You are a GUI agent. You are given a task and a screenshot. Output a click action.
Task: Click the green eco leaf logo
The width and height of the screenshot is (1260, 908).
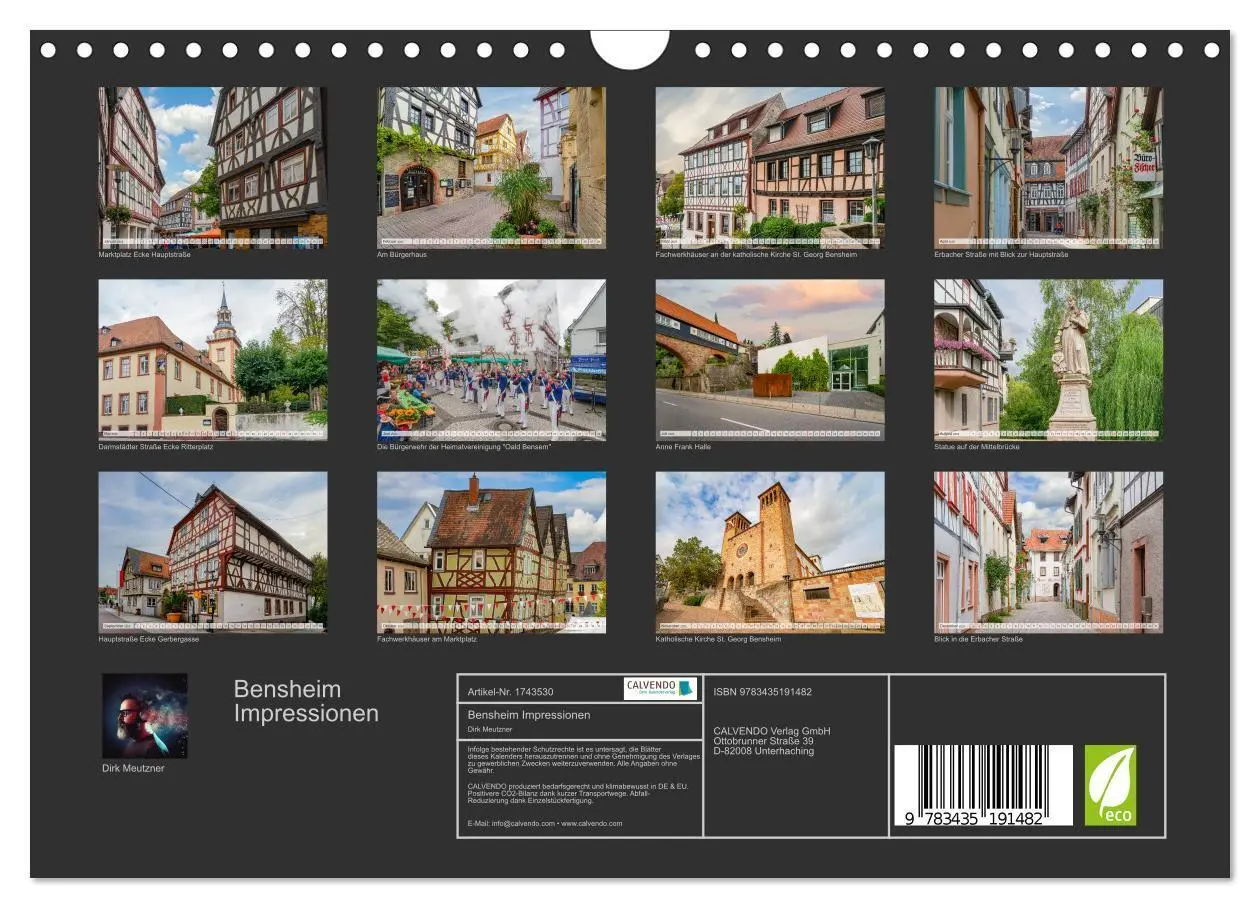click(x=1110, y=785)
